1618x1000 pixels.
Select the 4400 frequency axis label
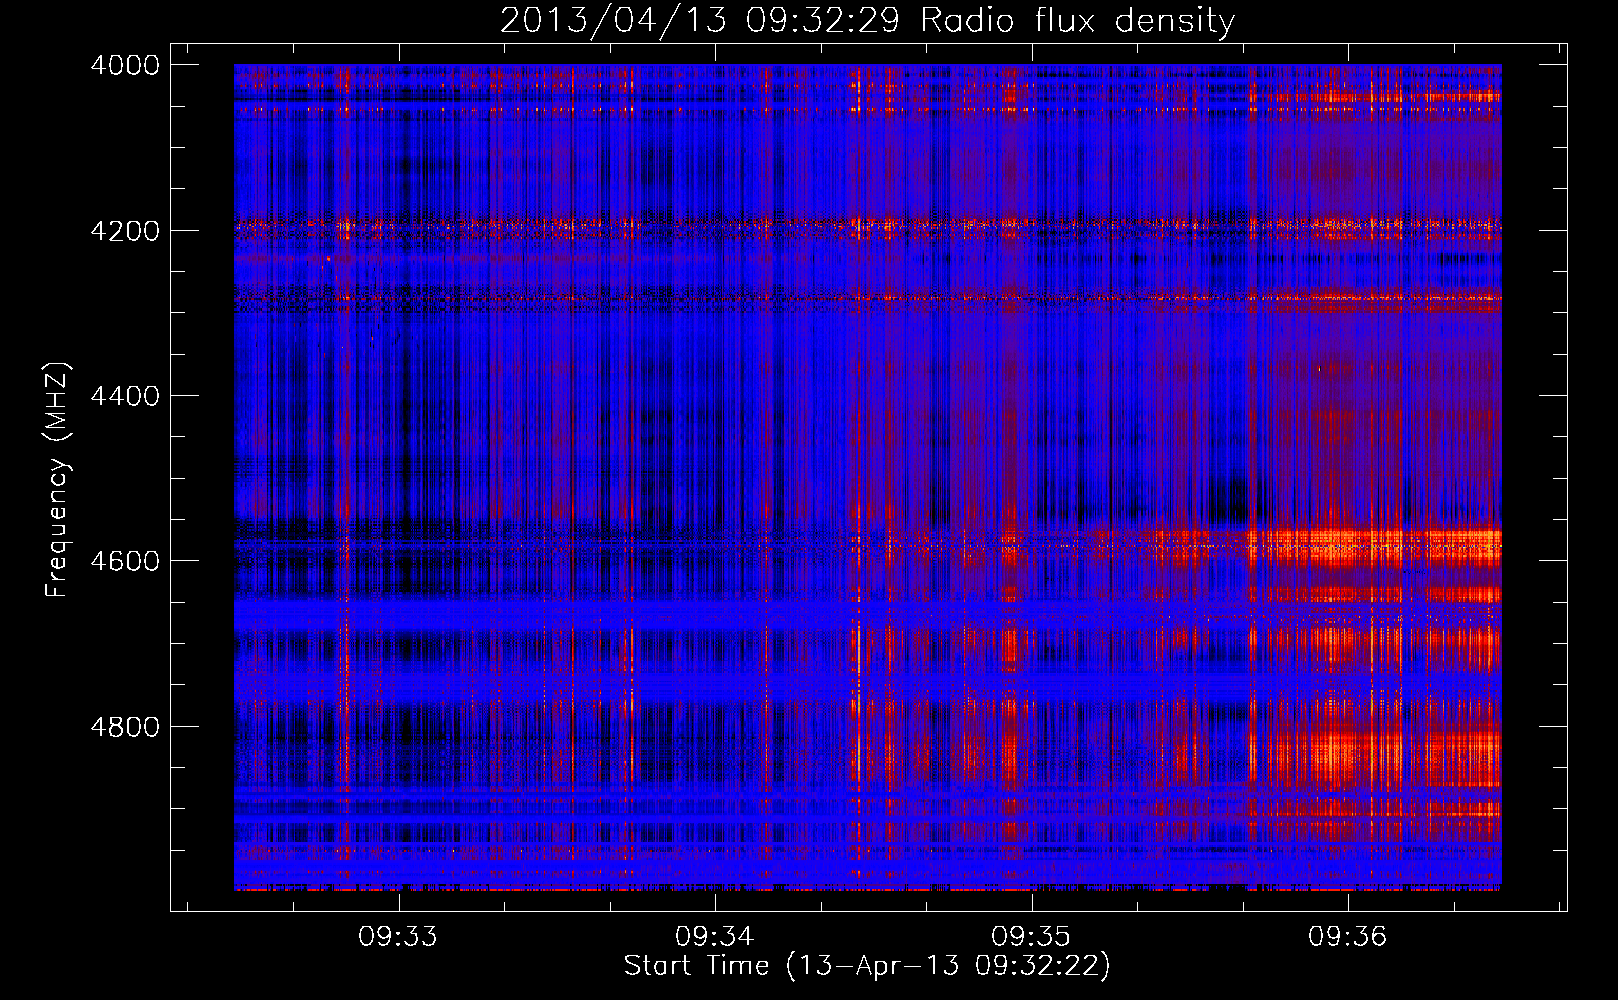(x=125, y=396)
